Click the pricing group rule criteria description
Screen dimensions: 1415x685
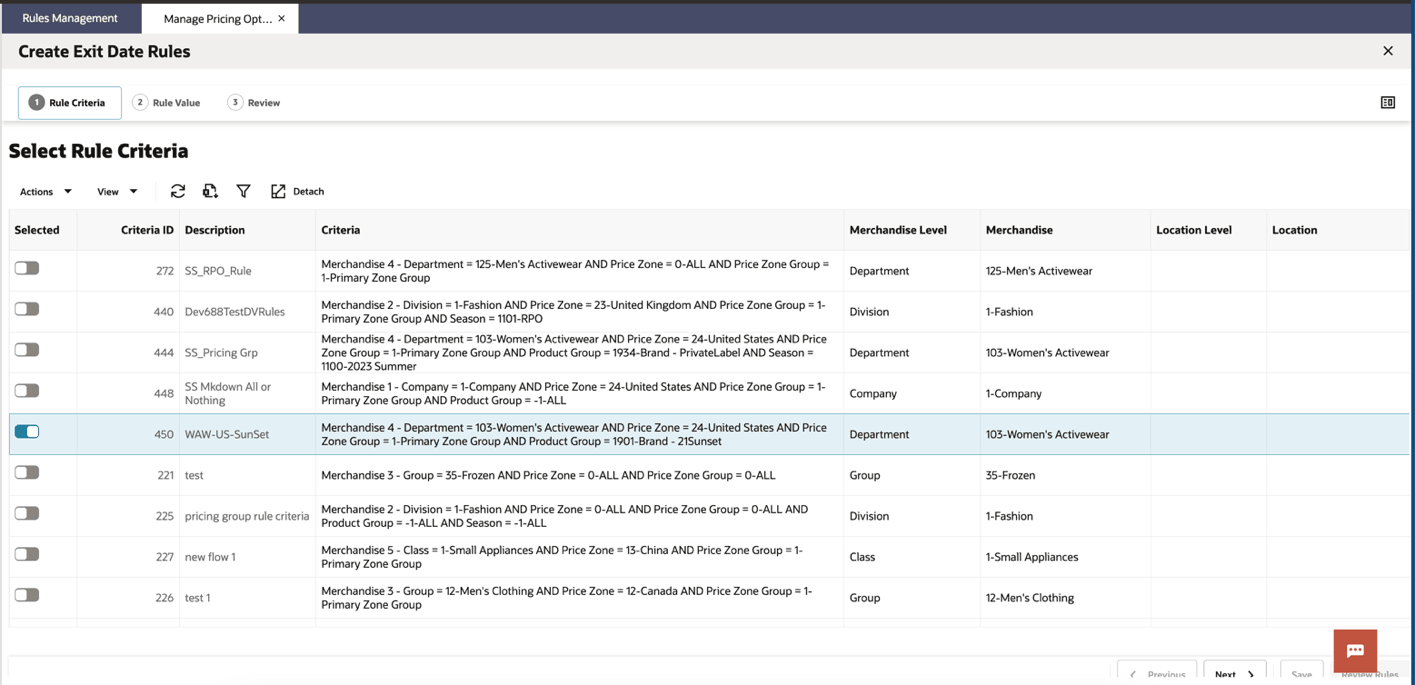pyautogui.click(x=247, y=516)
